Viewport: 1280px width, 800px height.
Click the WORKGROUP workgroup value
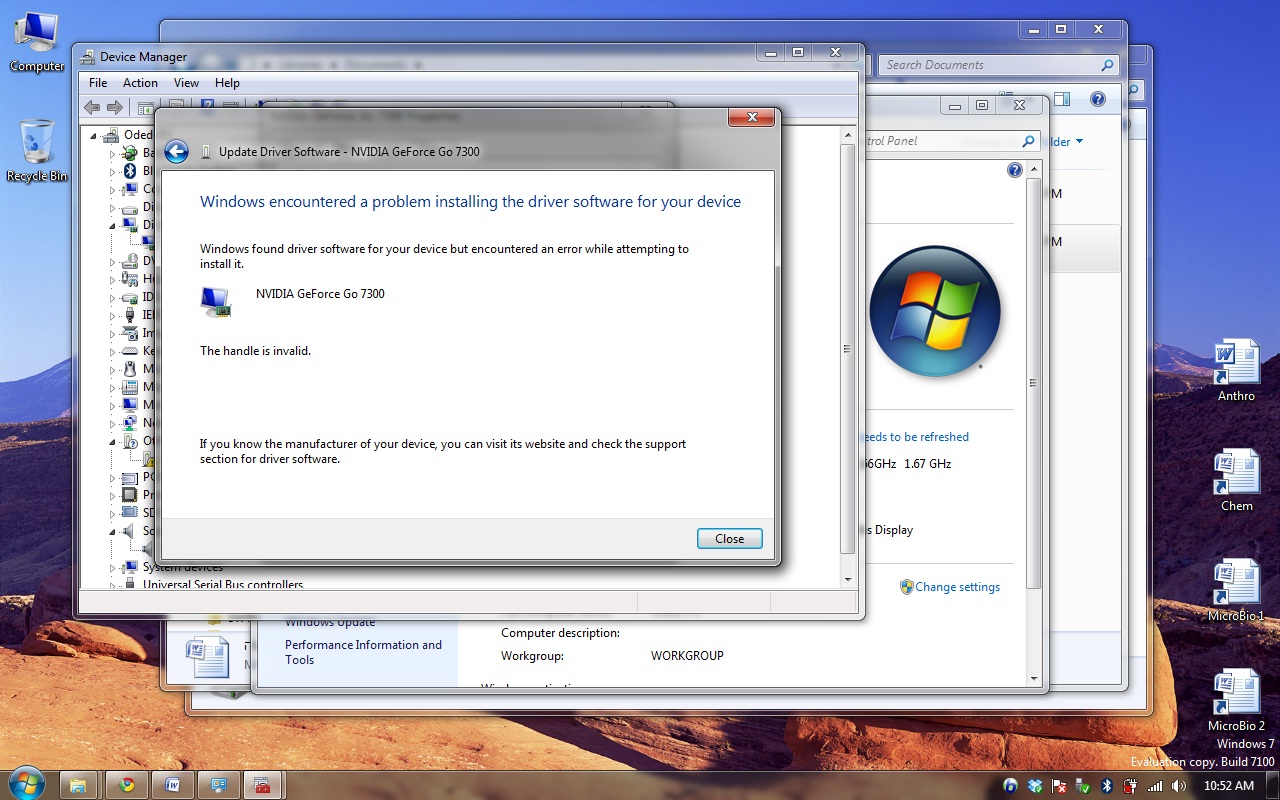pyautogui.click(x=687, y=656)
